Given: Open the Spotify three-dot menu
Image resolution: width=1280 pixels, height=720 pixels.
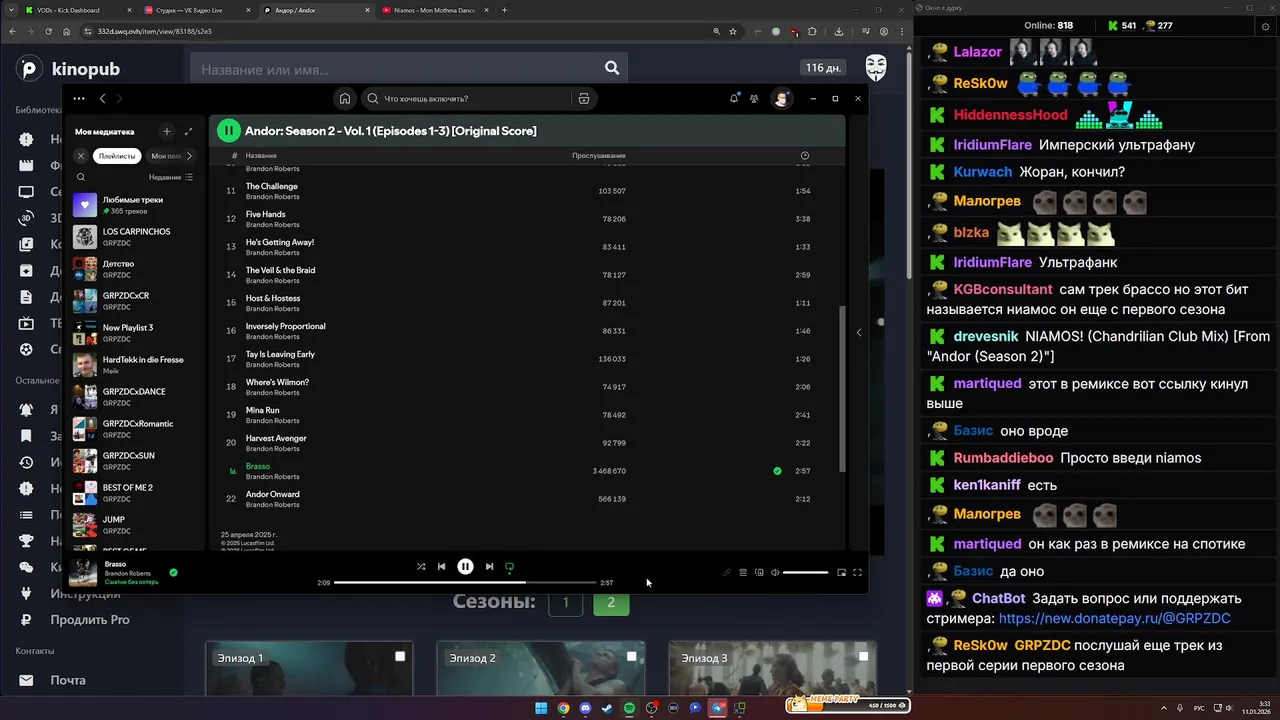Looking at the screenshot, I should (x=79, y=98).
